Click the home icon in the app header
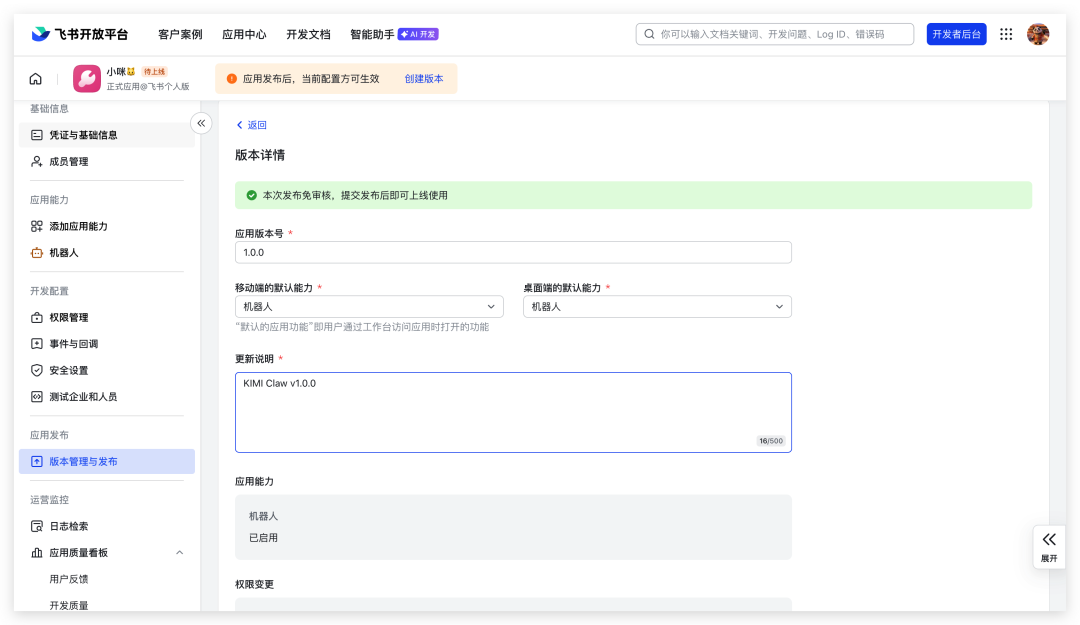Image resolution: width=1080 pixels, height=625 pixels. point(36,79)
